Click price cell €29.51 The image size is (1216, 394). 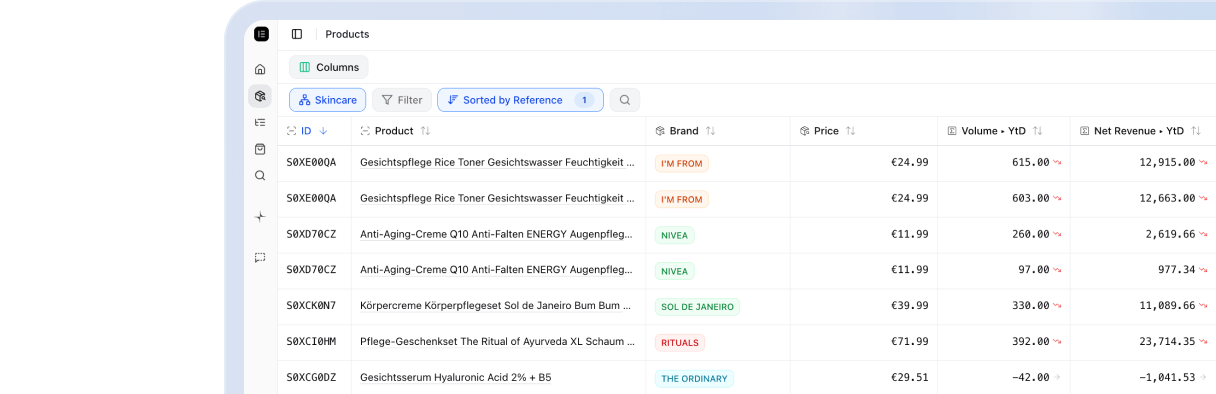click(910, 378)
